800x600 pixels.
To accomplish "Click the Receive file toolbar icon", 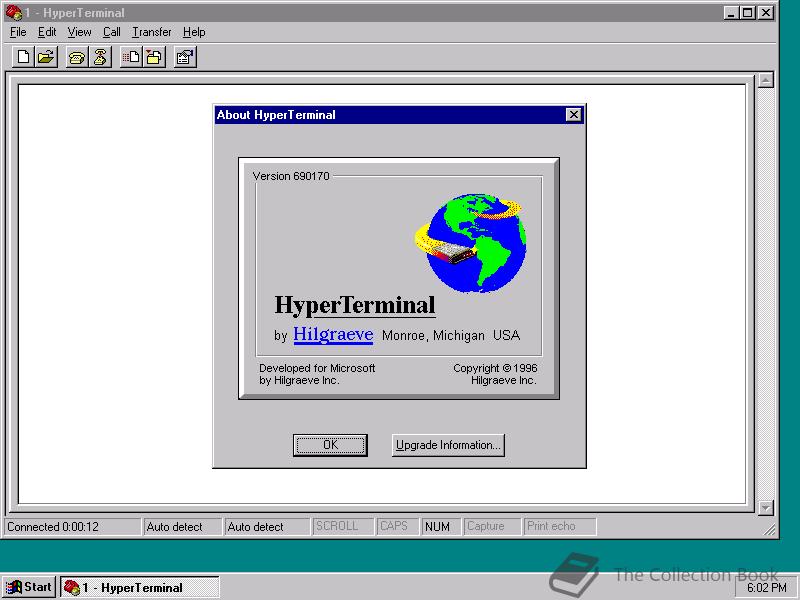I will [154, 57].
